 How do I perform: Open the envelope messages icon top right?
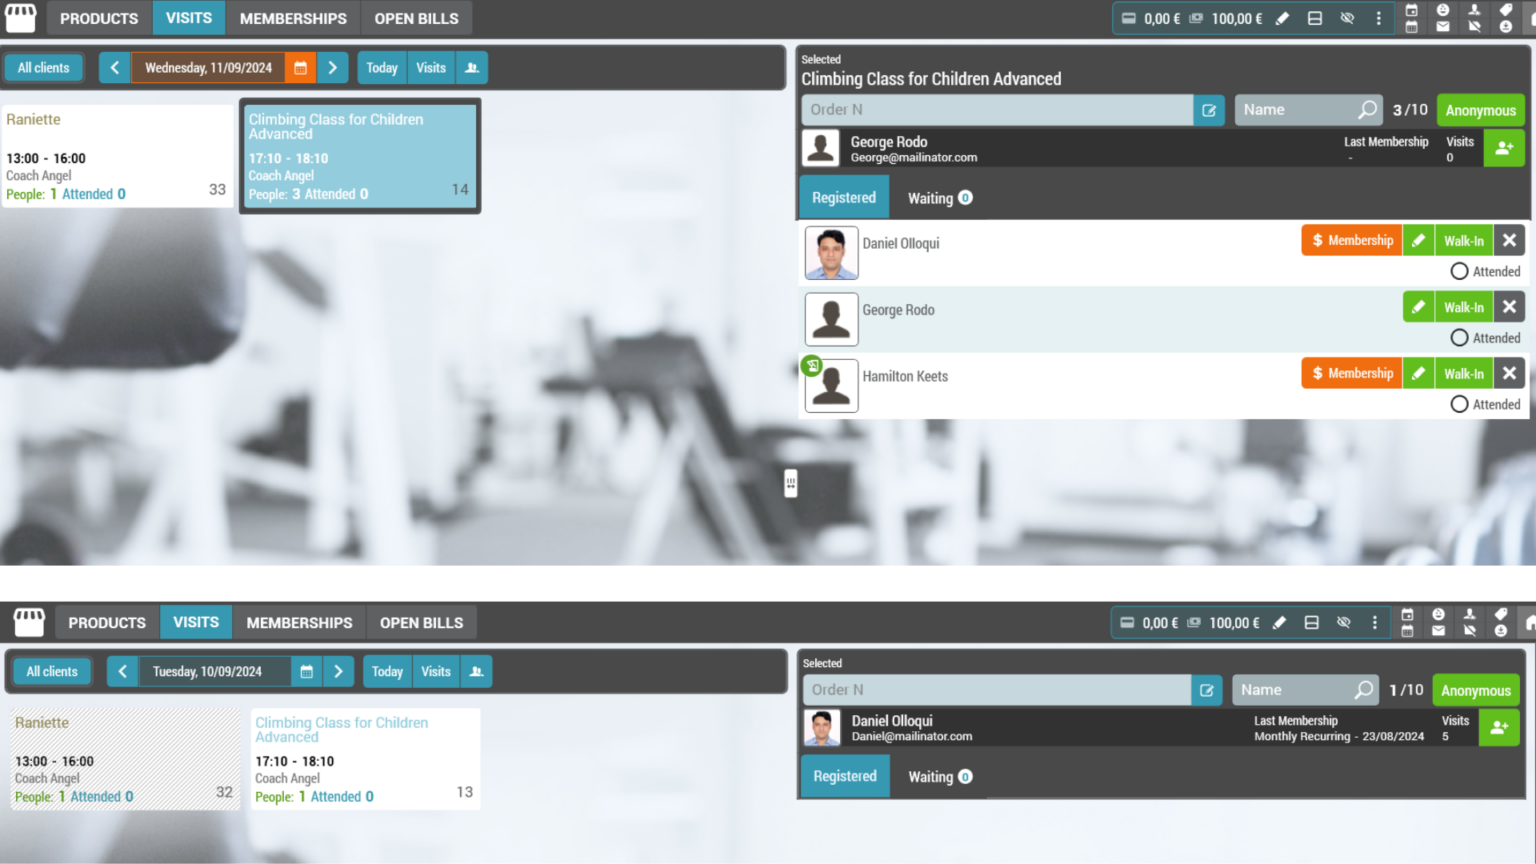[1442, 25]
